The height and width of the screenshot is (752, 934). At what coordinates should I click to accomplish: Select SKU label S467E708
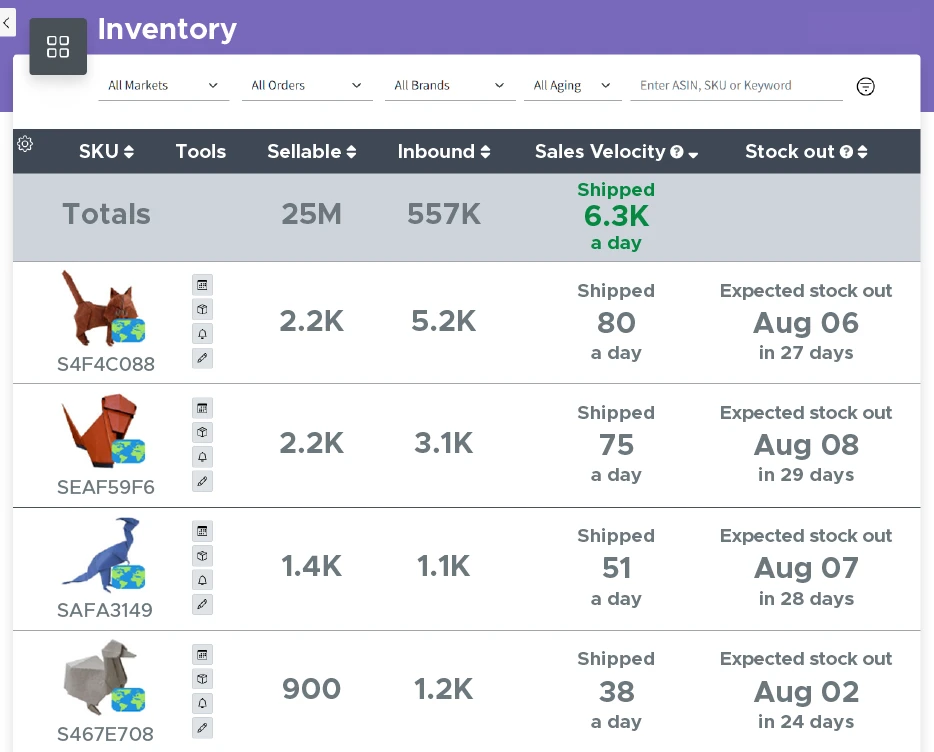105,734
